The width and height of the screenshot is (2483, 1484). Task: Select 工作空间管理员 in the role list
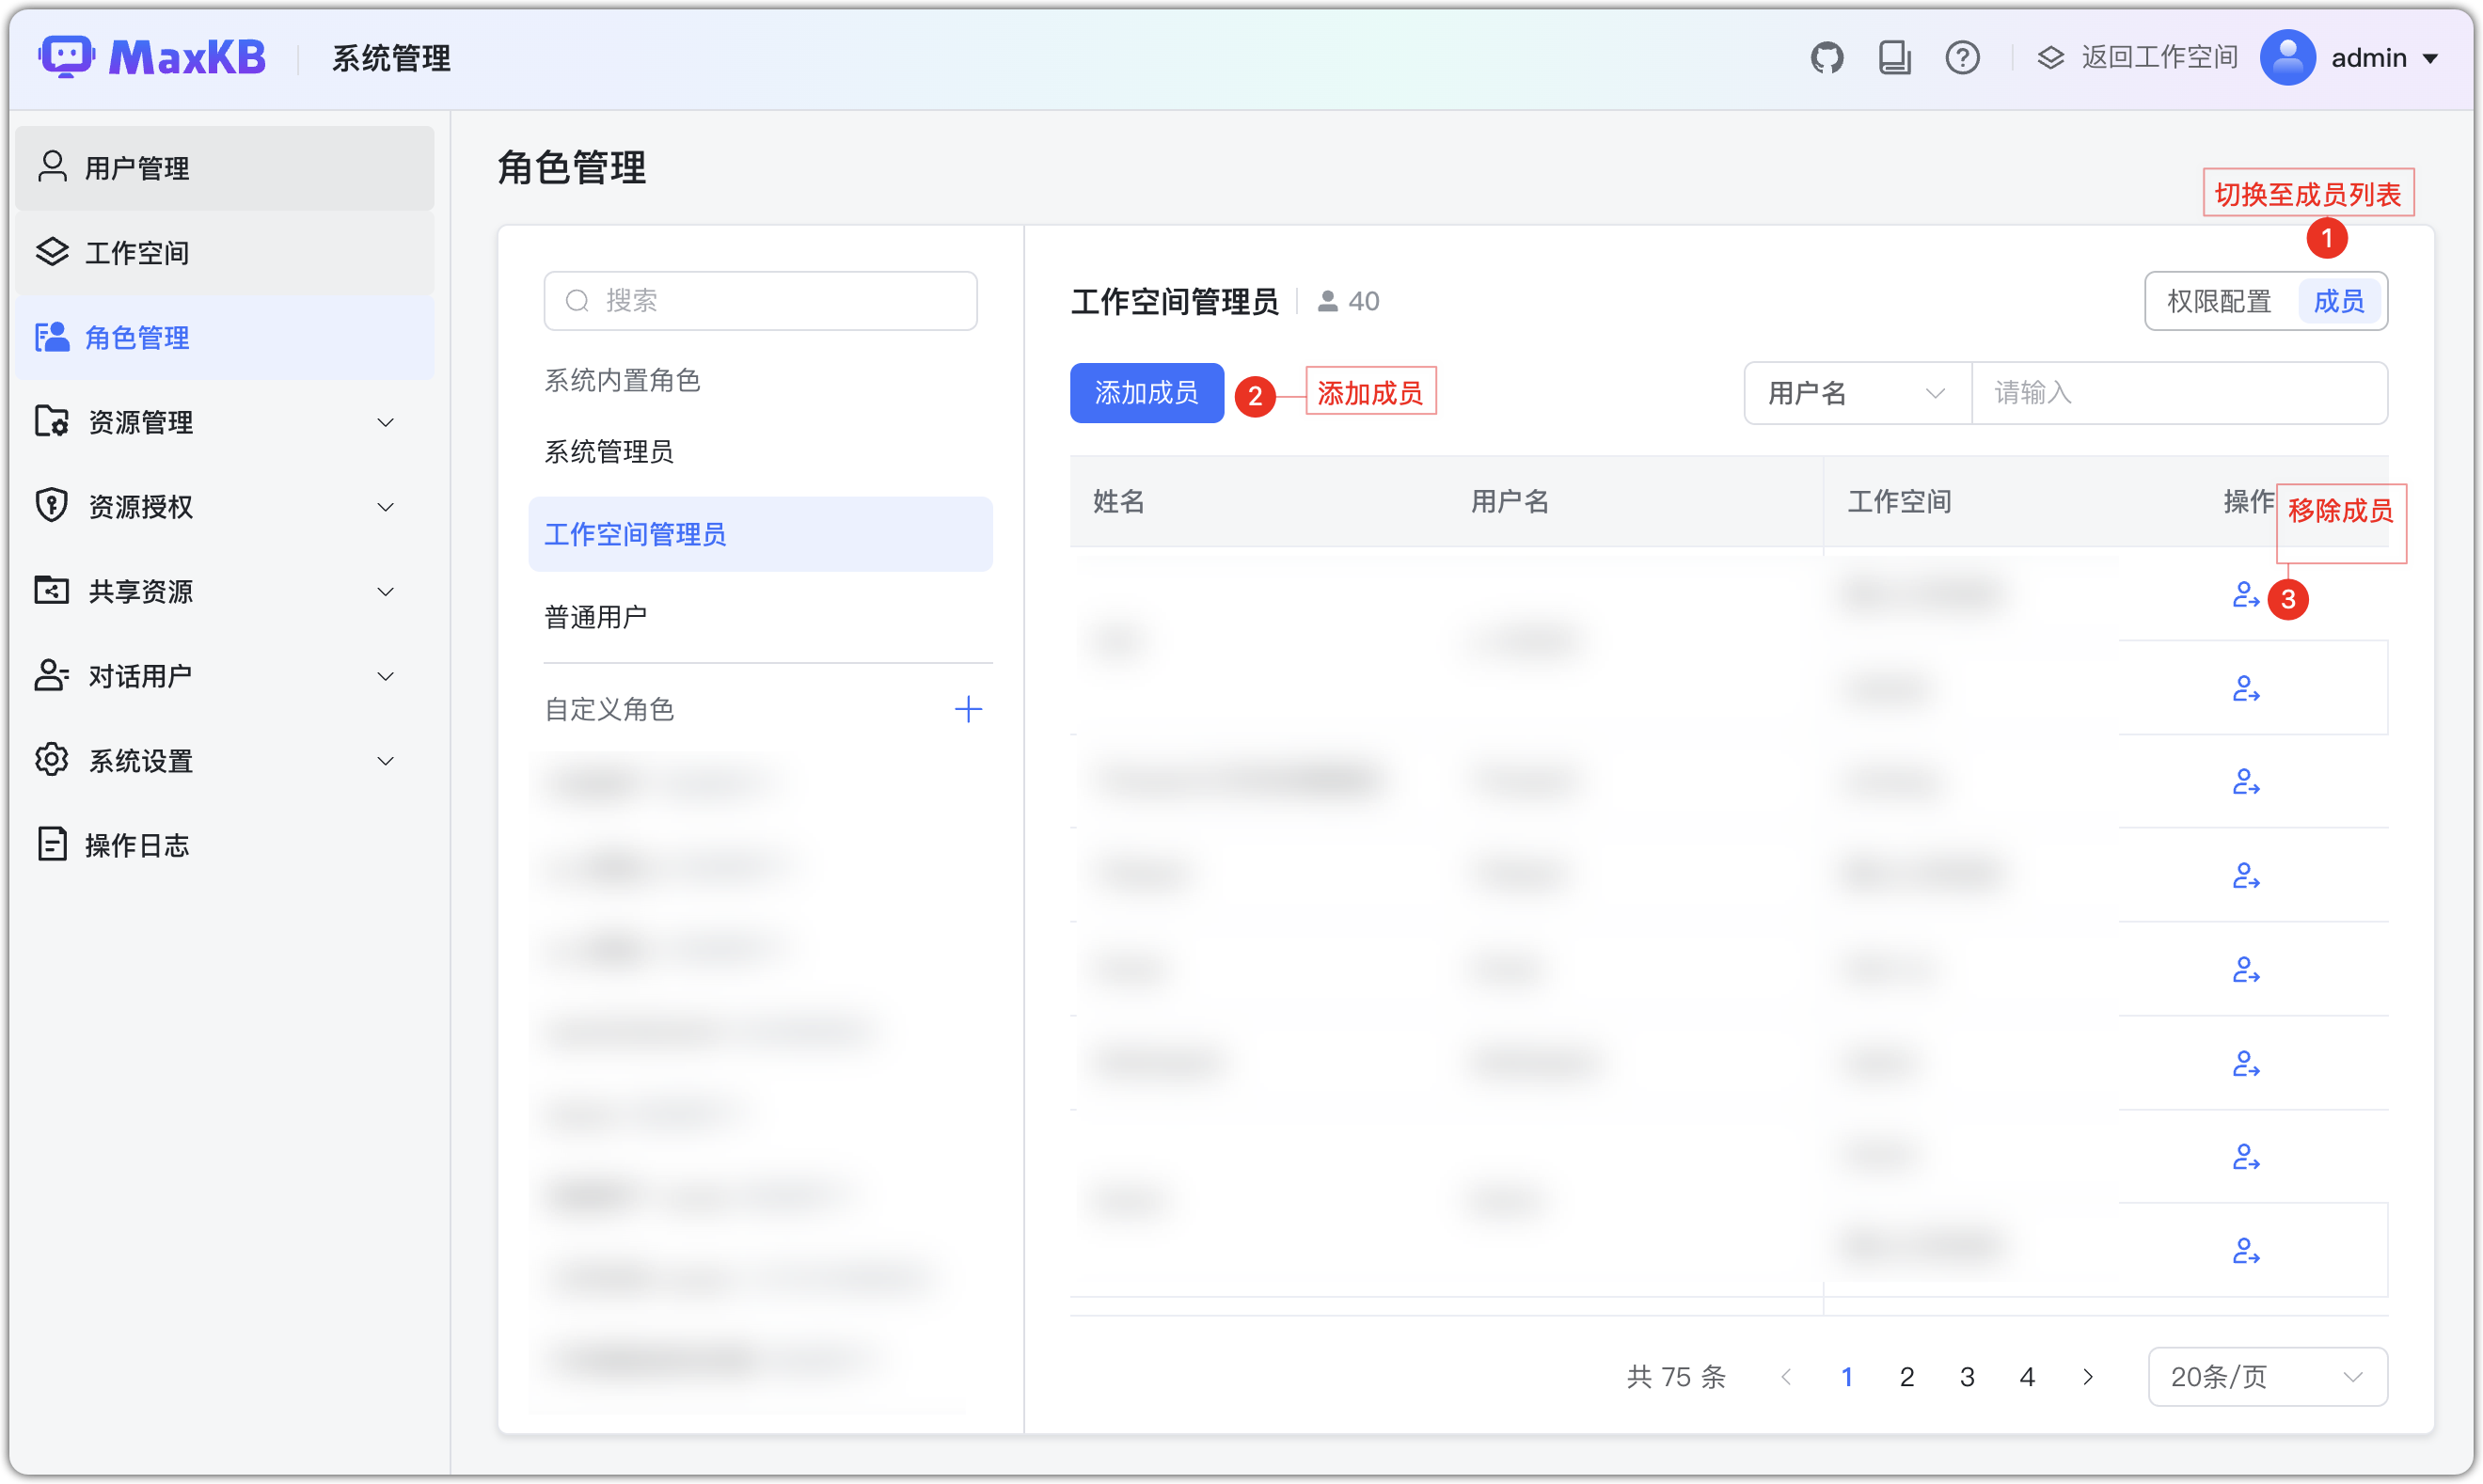pyautogui.click(x=635, y=534)
